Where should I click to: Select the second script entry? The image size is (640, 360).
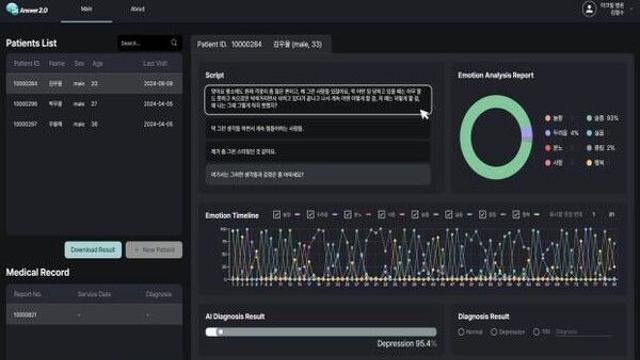pos(318,129)
